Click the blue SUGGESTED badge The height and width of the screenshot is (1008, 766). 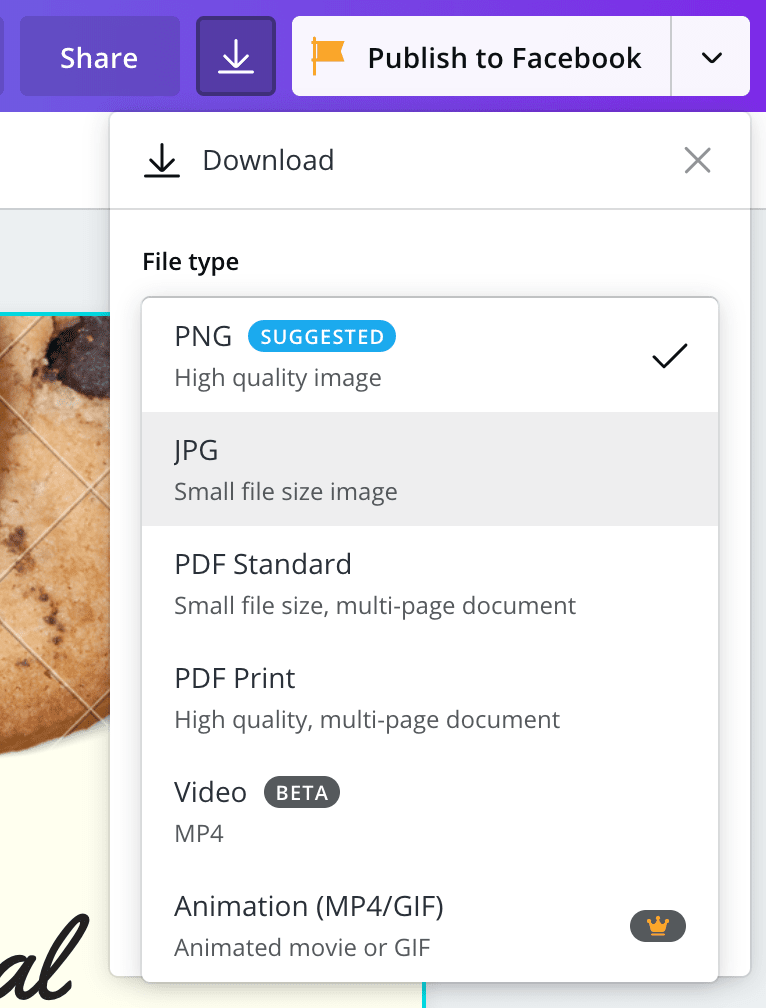[x=322, y=337]
